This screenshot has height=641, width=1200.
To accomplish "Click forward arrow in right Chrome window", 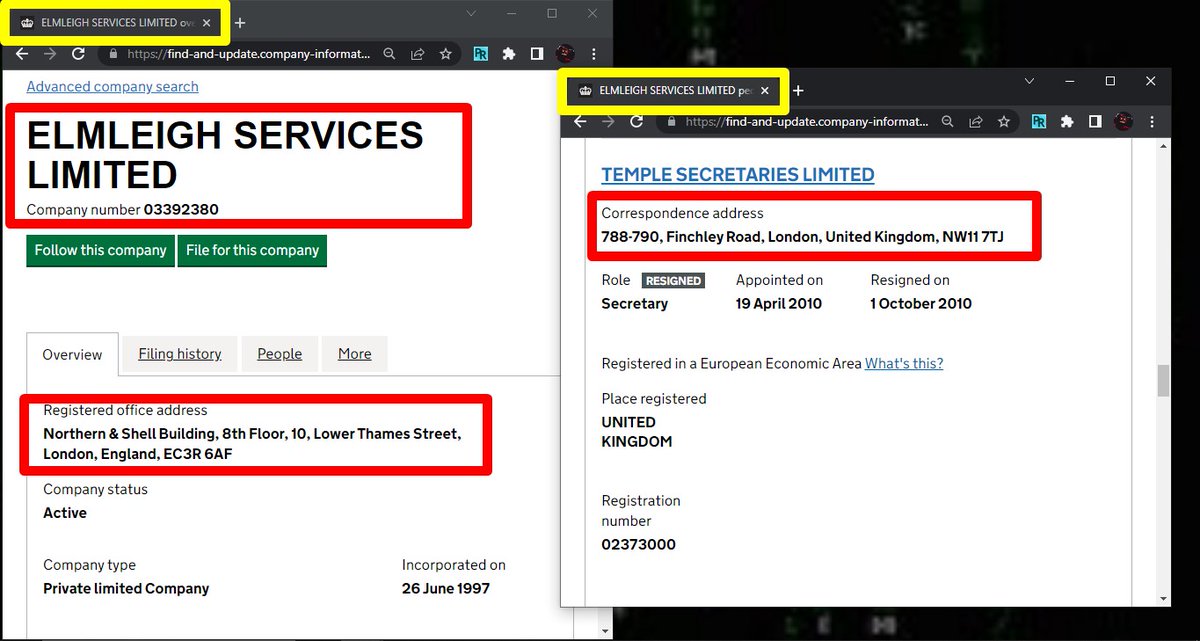I will (608, 122).
